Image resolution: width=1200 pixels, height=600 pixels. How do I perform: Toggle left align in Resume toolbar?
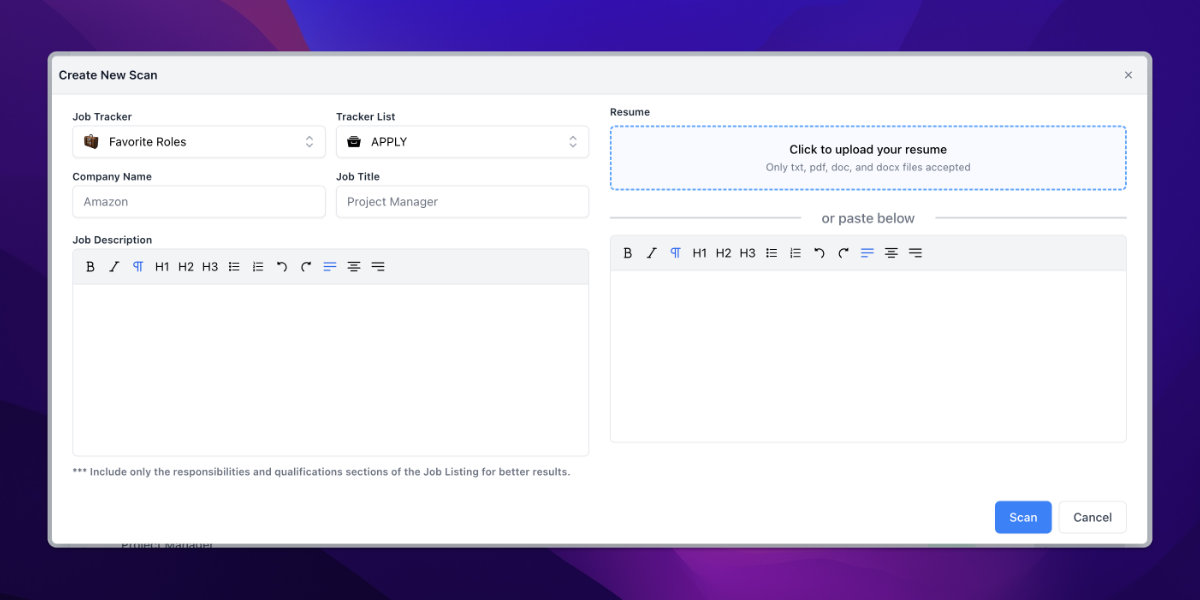click(x=868, y=253)
